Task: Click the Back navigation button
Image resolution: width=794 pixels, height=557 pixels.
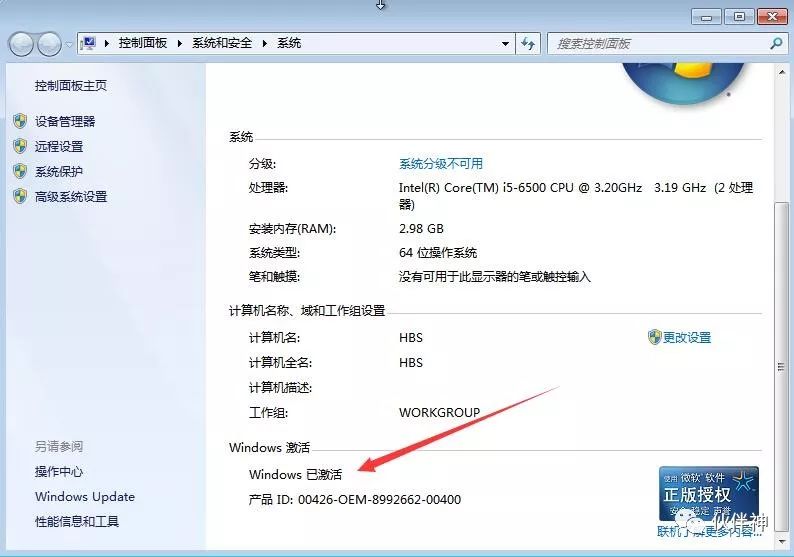Action: 21,44
